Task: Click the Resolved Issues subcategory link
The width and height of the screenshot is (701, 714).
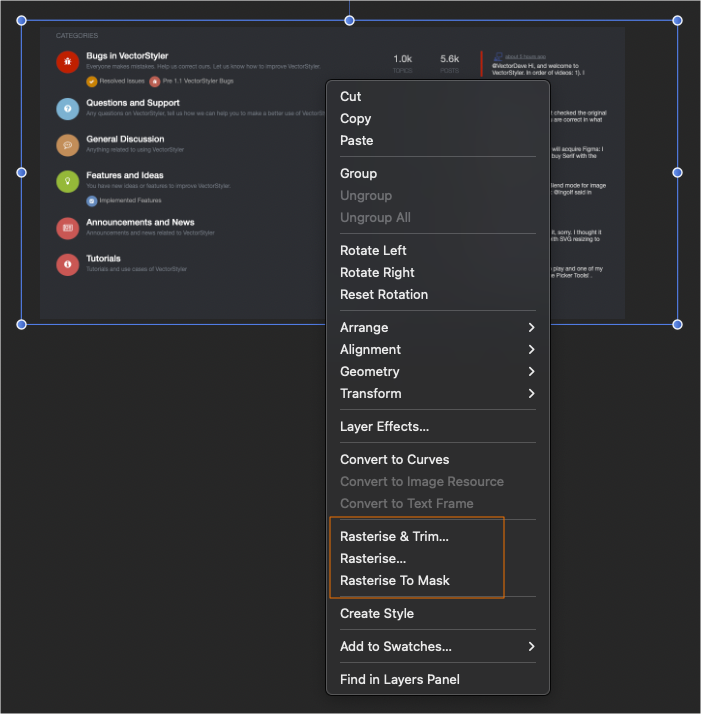Action: tap(122, 81)
